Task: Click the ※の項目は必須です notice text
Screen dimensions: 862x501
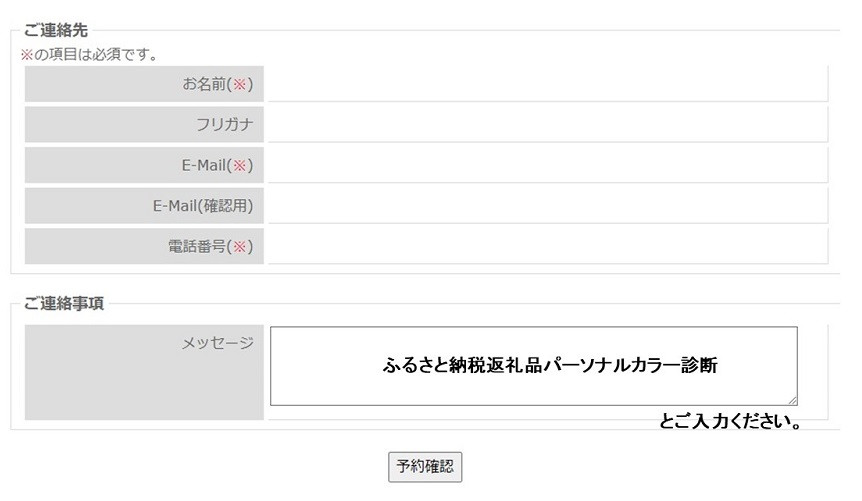Action: click(90, 54)
